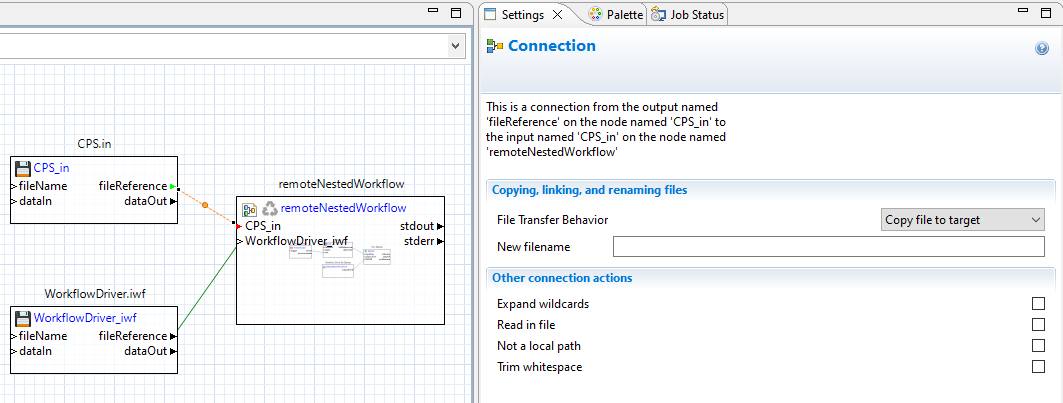Close the Settings tab
The image size is (1063, 403).
point(557,15)
